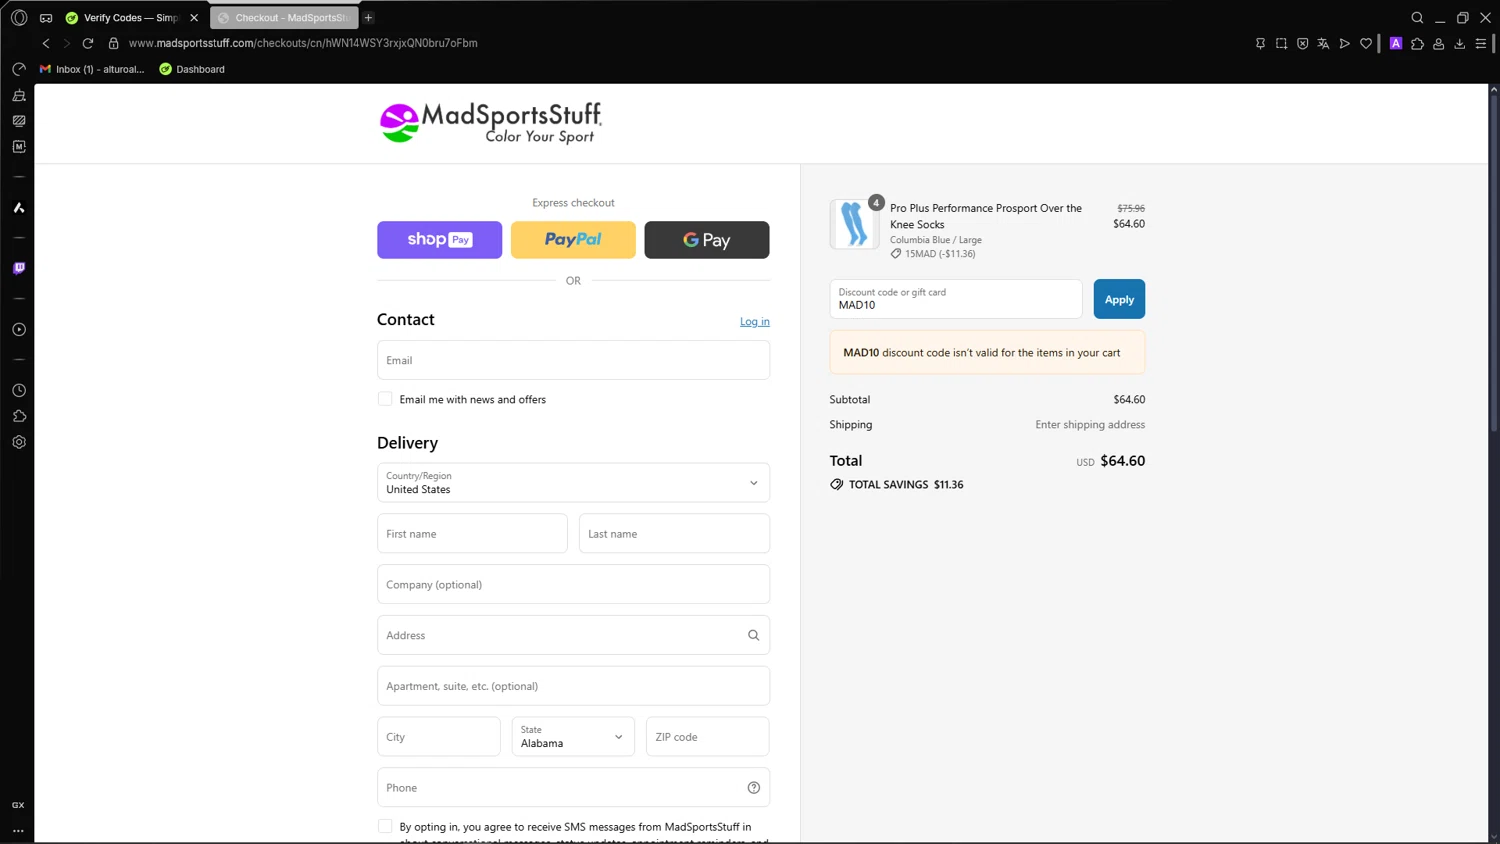Viewport: 1500px width, 844px height.
Task: Click the 15MAD discount tag text
Action: tap(940, 254)
